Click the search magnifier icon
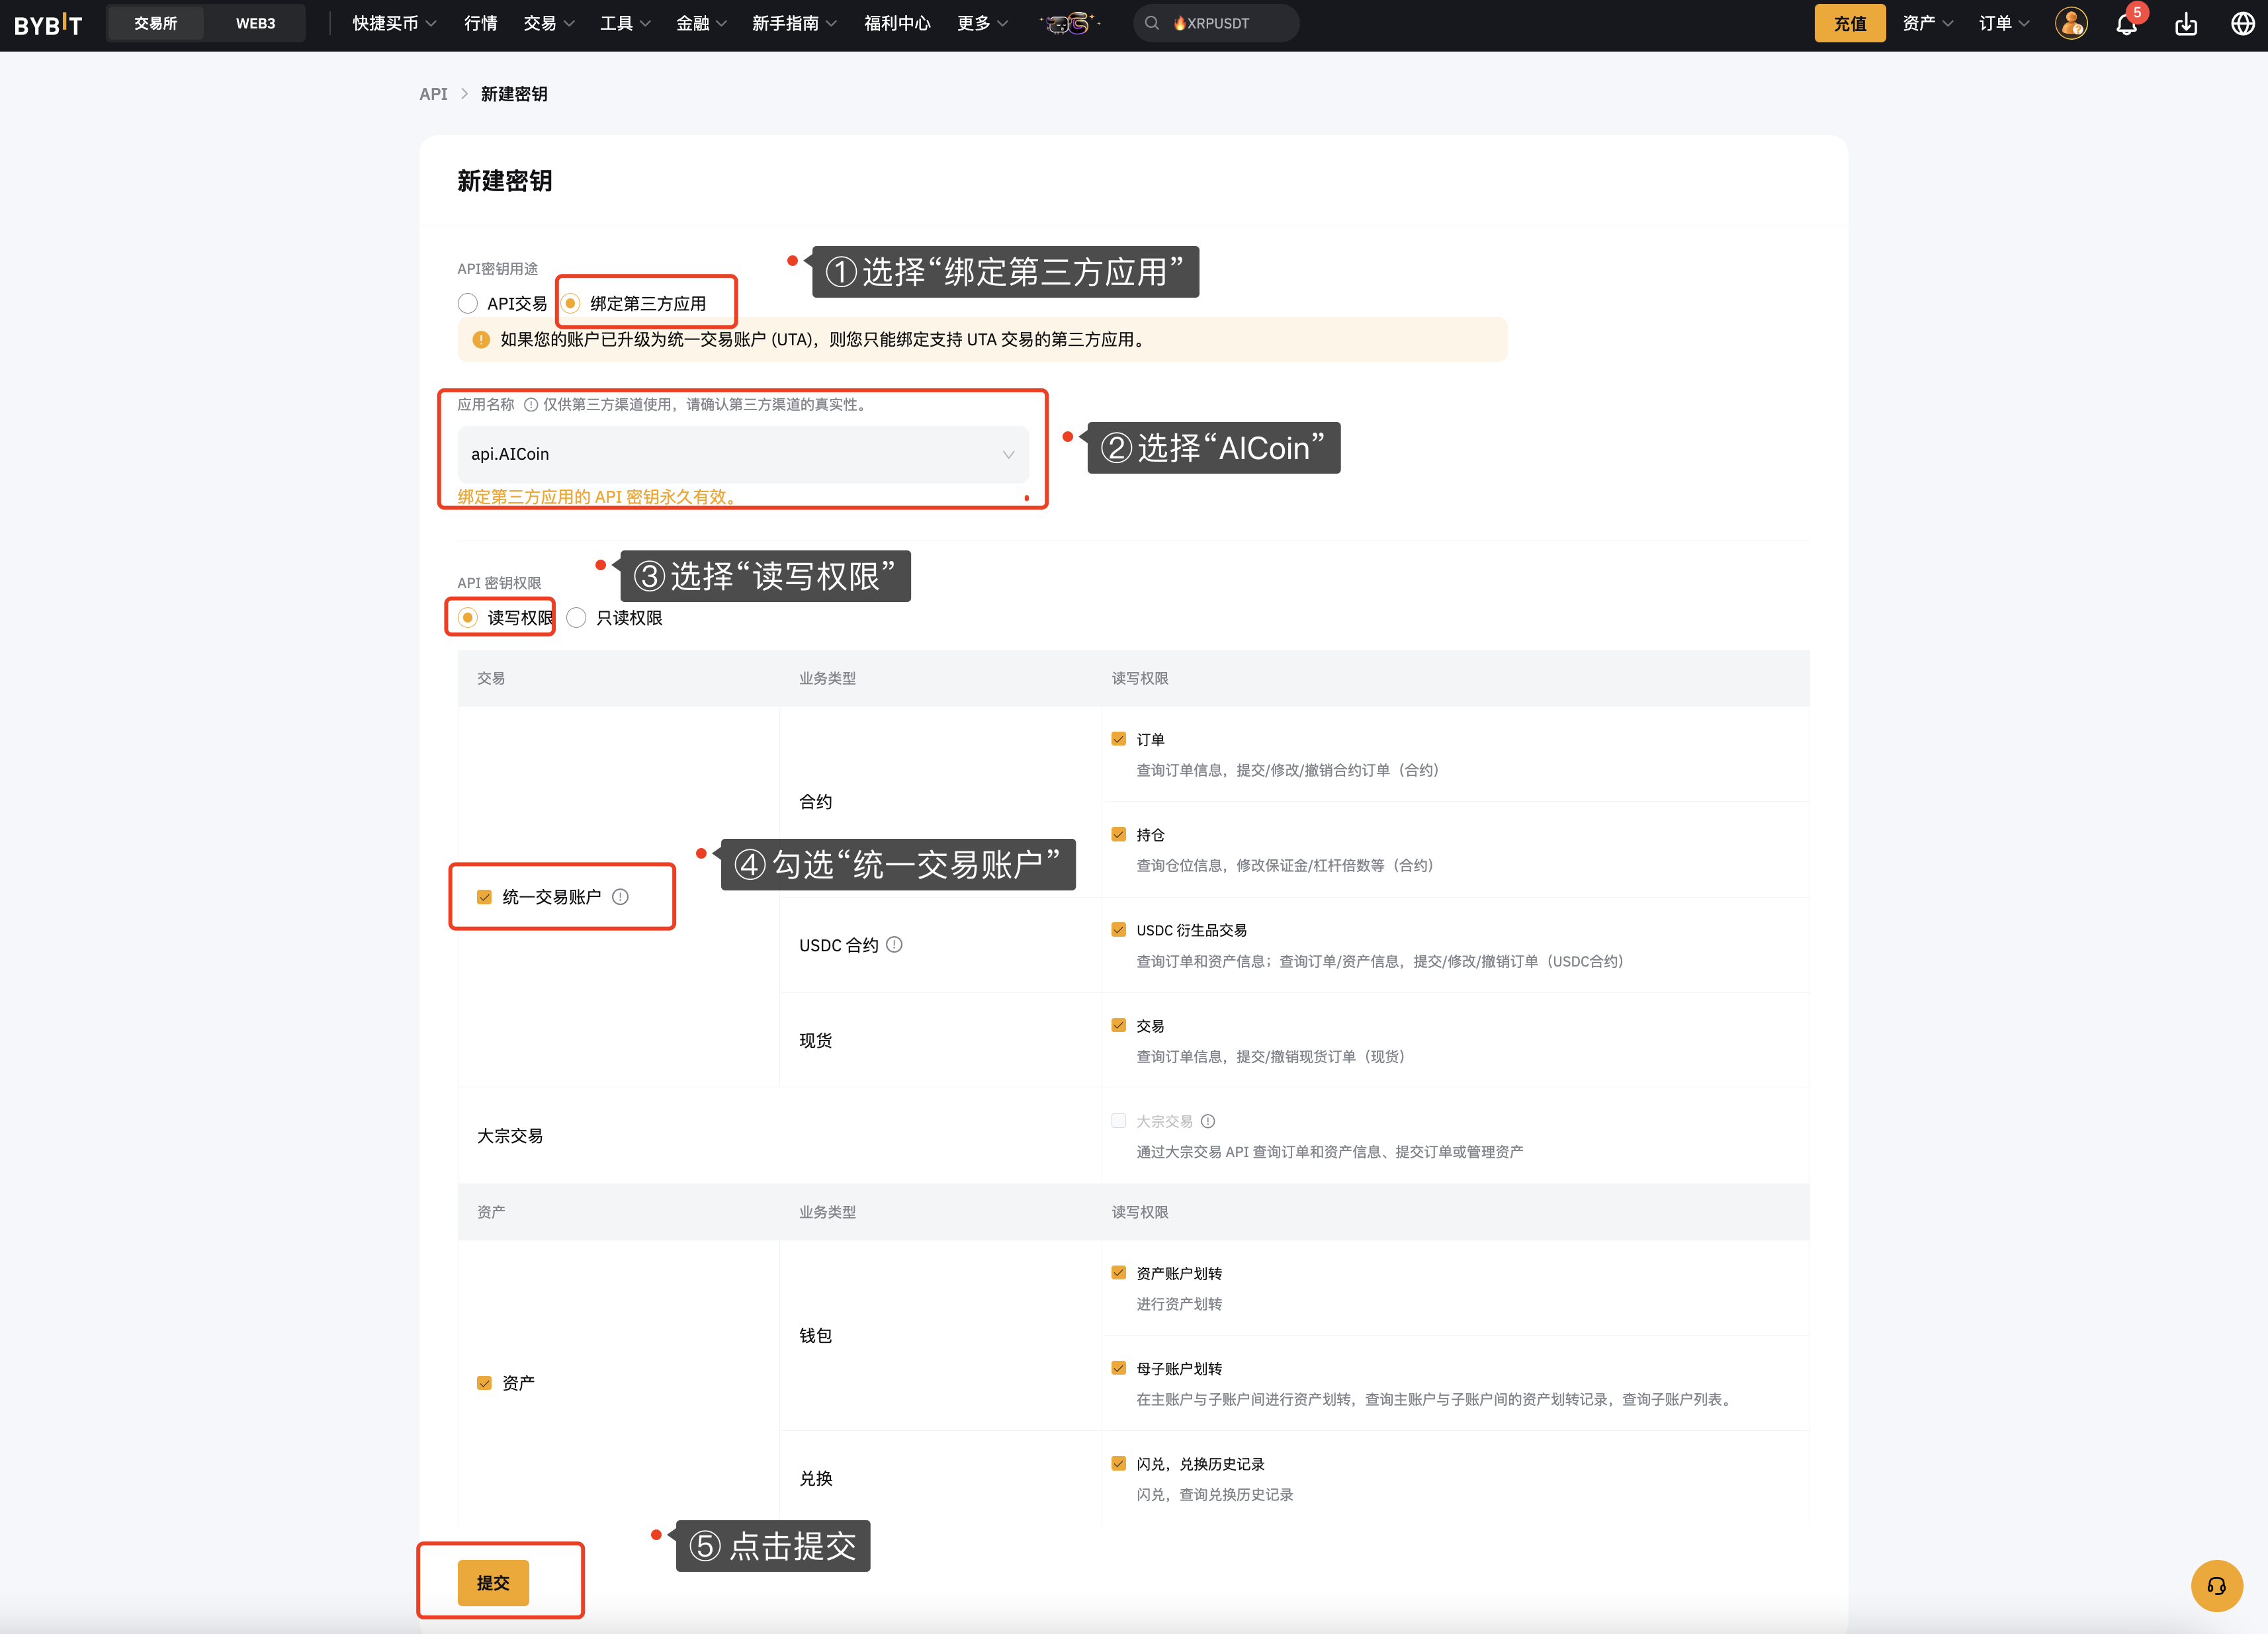 pyautogui.click(x=1152, y=23)
